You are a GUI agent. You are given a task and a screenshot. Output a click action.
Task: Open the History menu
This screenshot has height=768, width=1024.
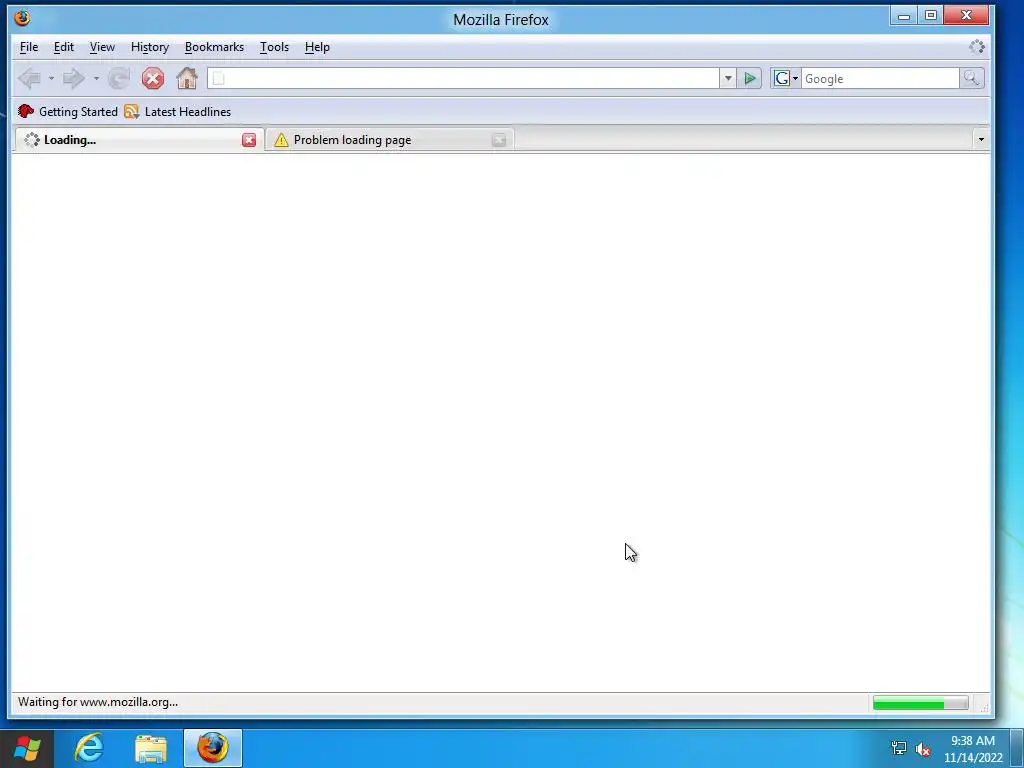click(x=150, y=47)
